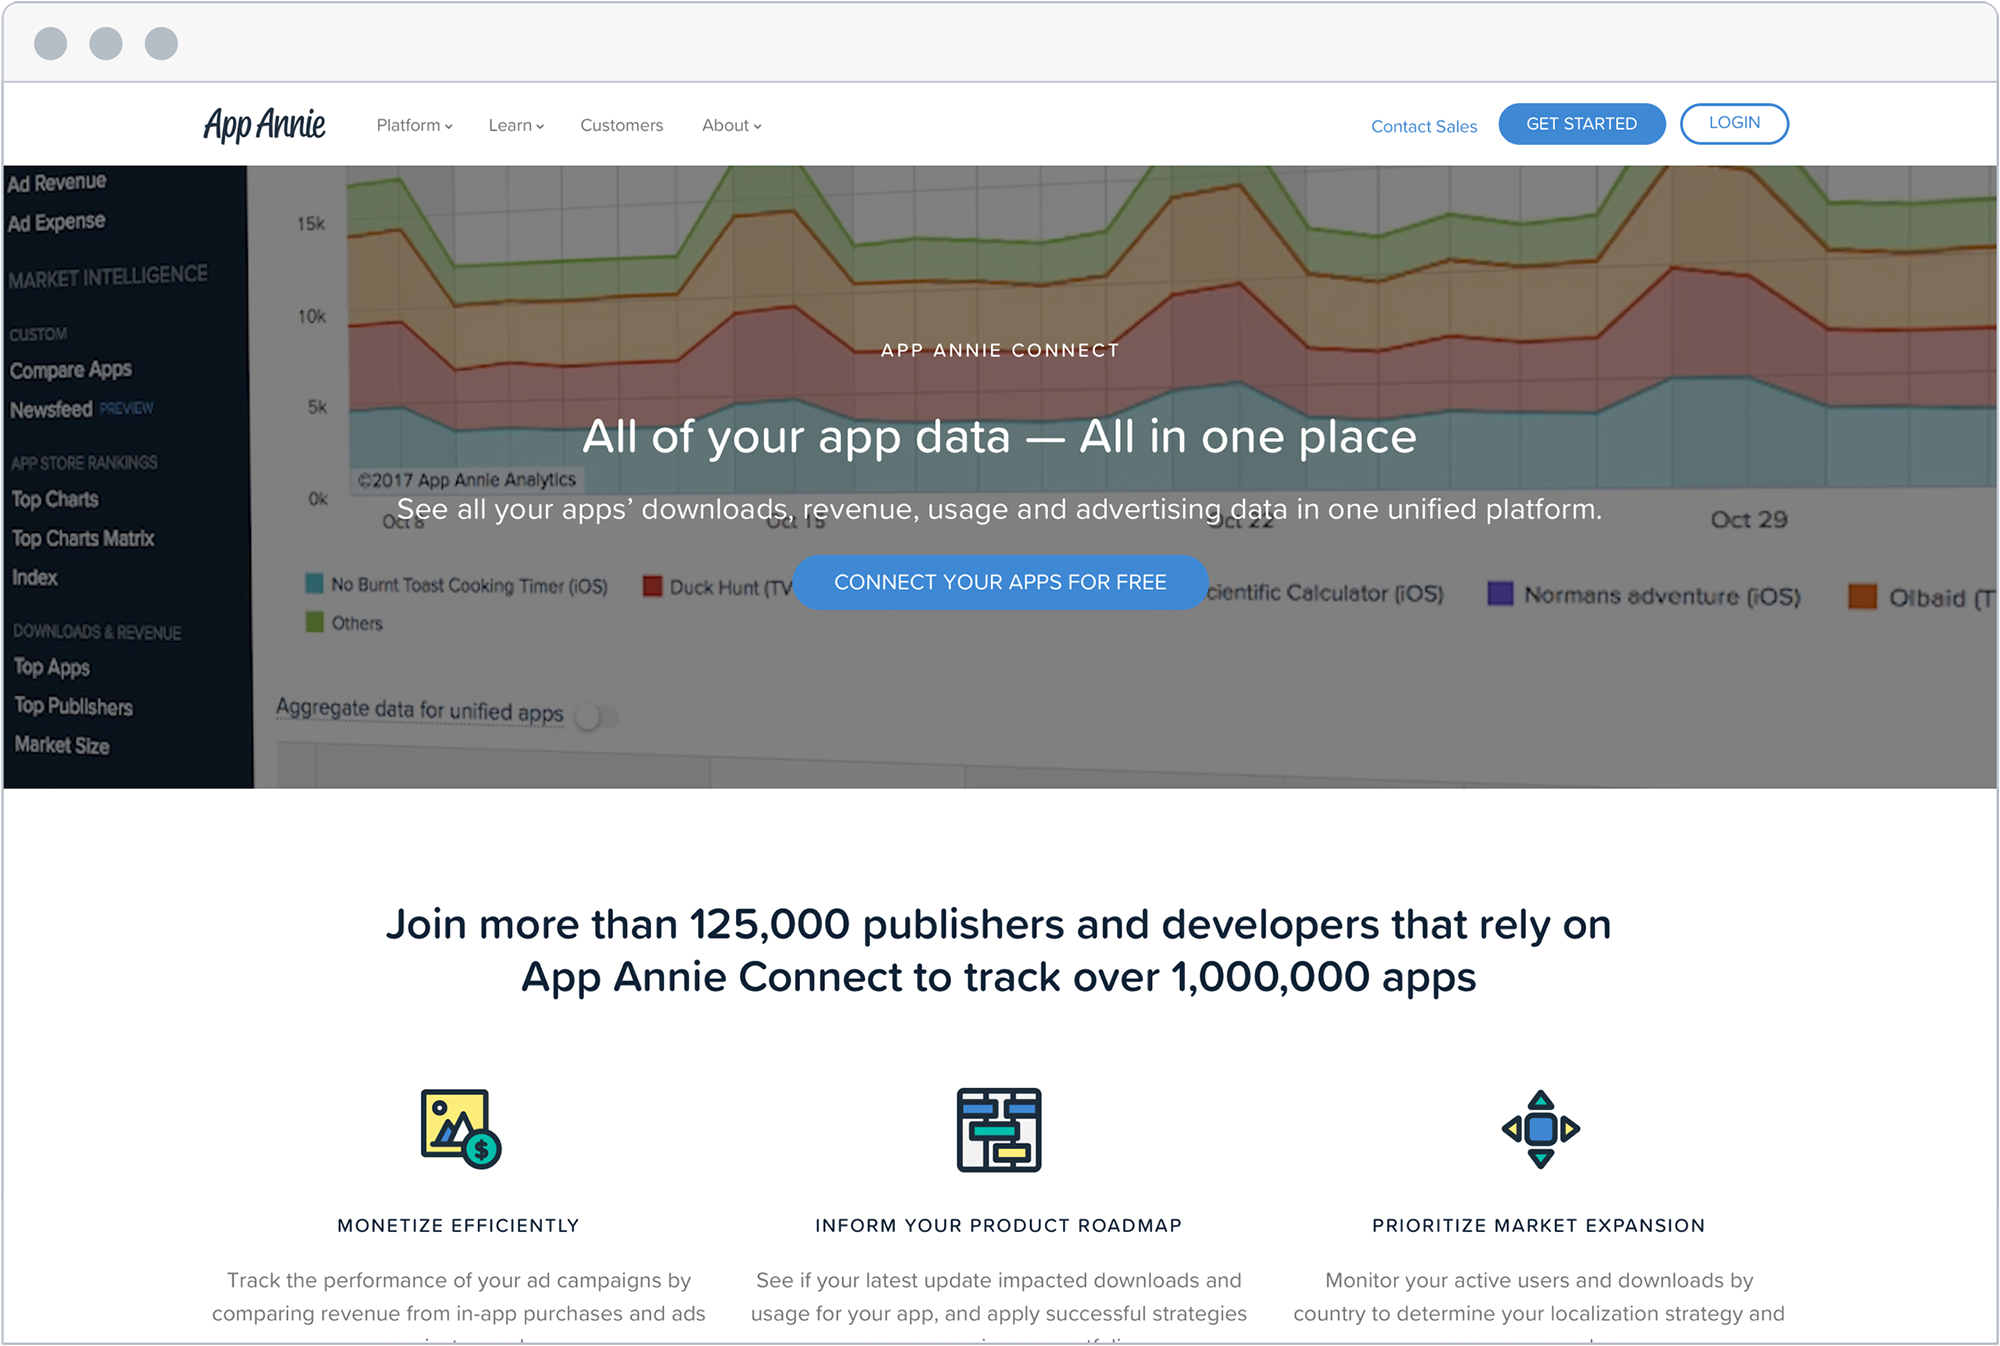Select the Market Expansion arrows icon
This screenshot has height=1346, width=2000.
pyautogui.click(x=1540, y=1129)
